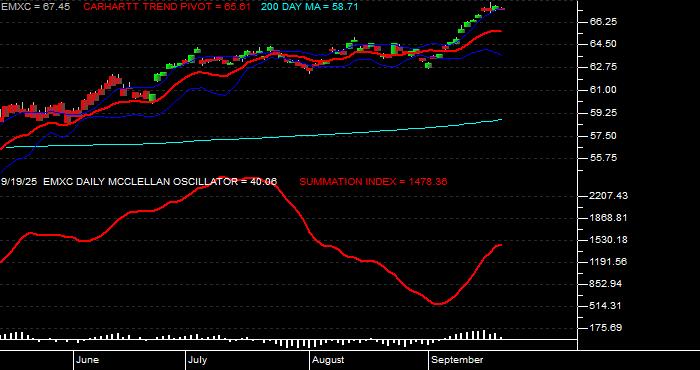This screenshot has height=370, width=700.
Task: Select the July month marker
Action: 197,360
